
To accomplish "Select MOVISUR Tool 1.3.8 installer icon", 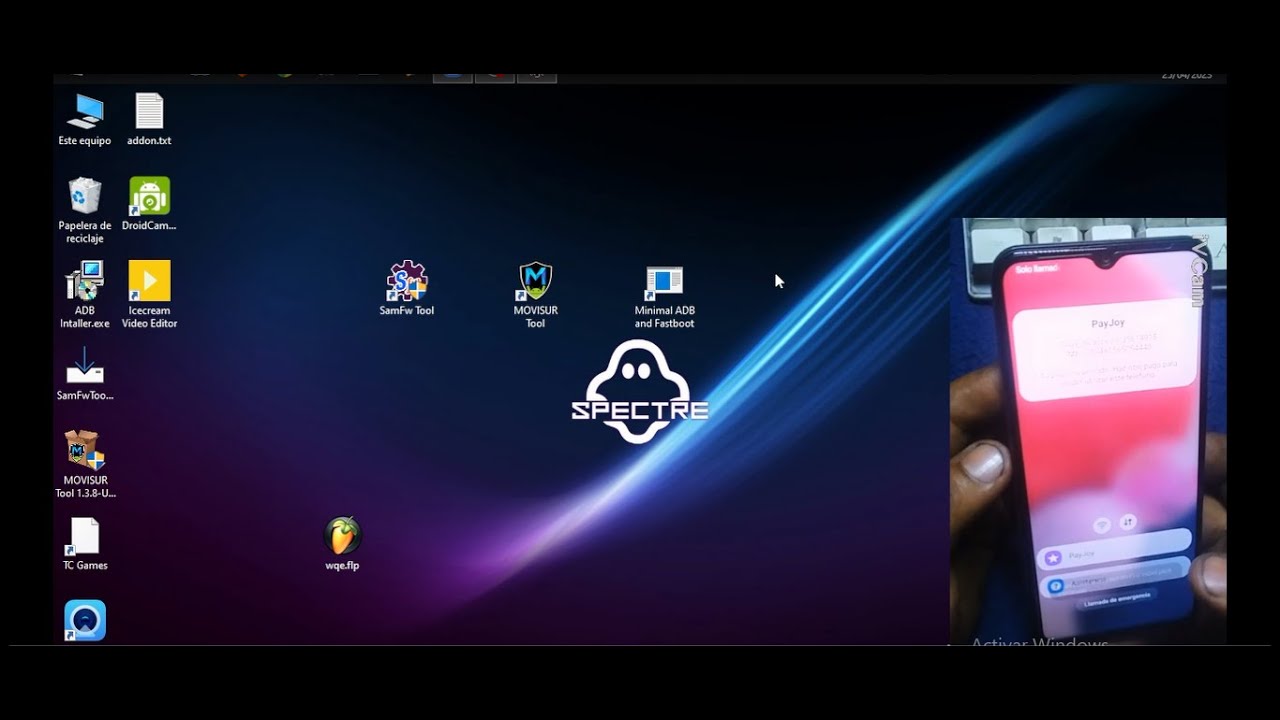I will click(85, 465).
